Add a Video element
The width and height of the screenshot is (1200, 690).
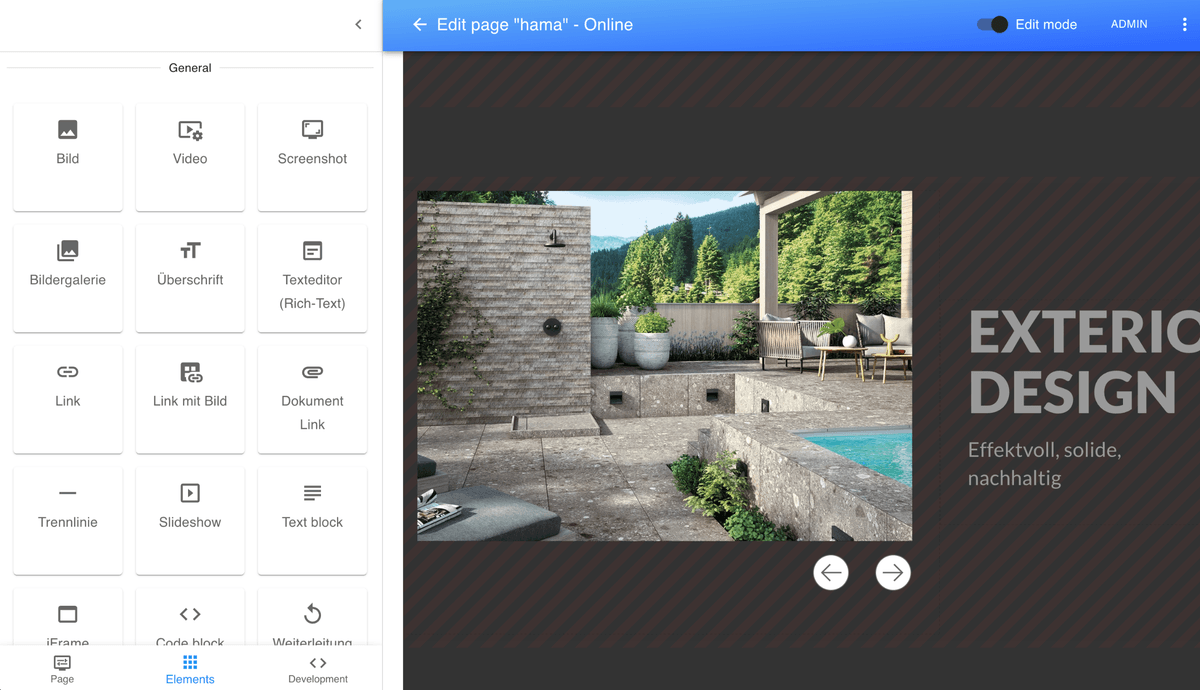click(x=190, y=156)
